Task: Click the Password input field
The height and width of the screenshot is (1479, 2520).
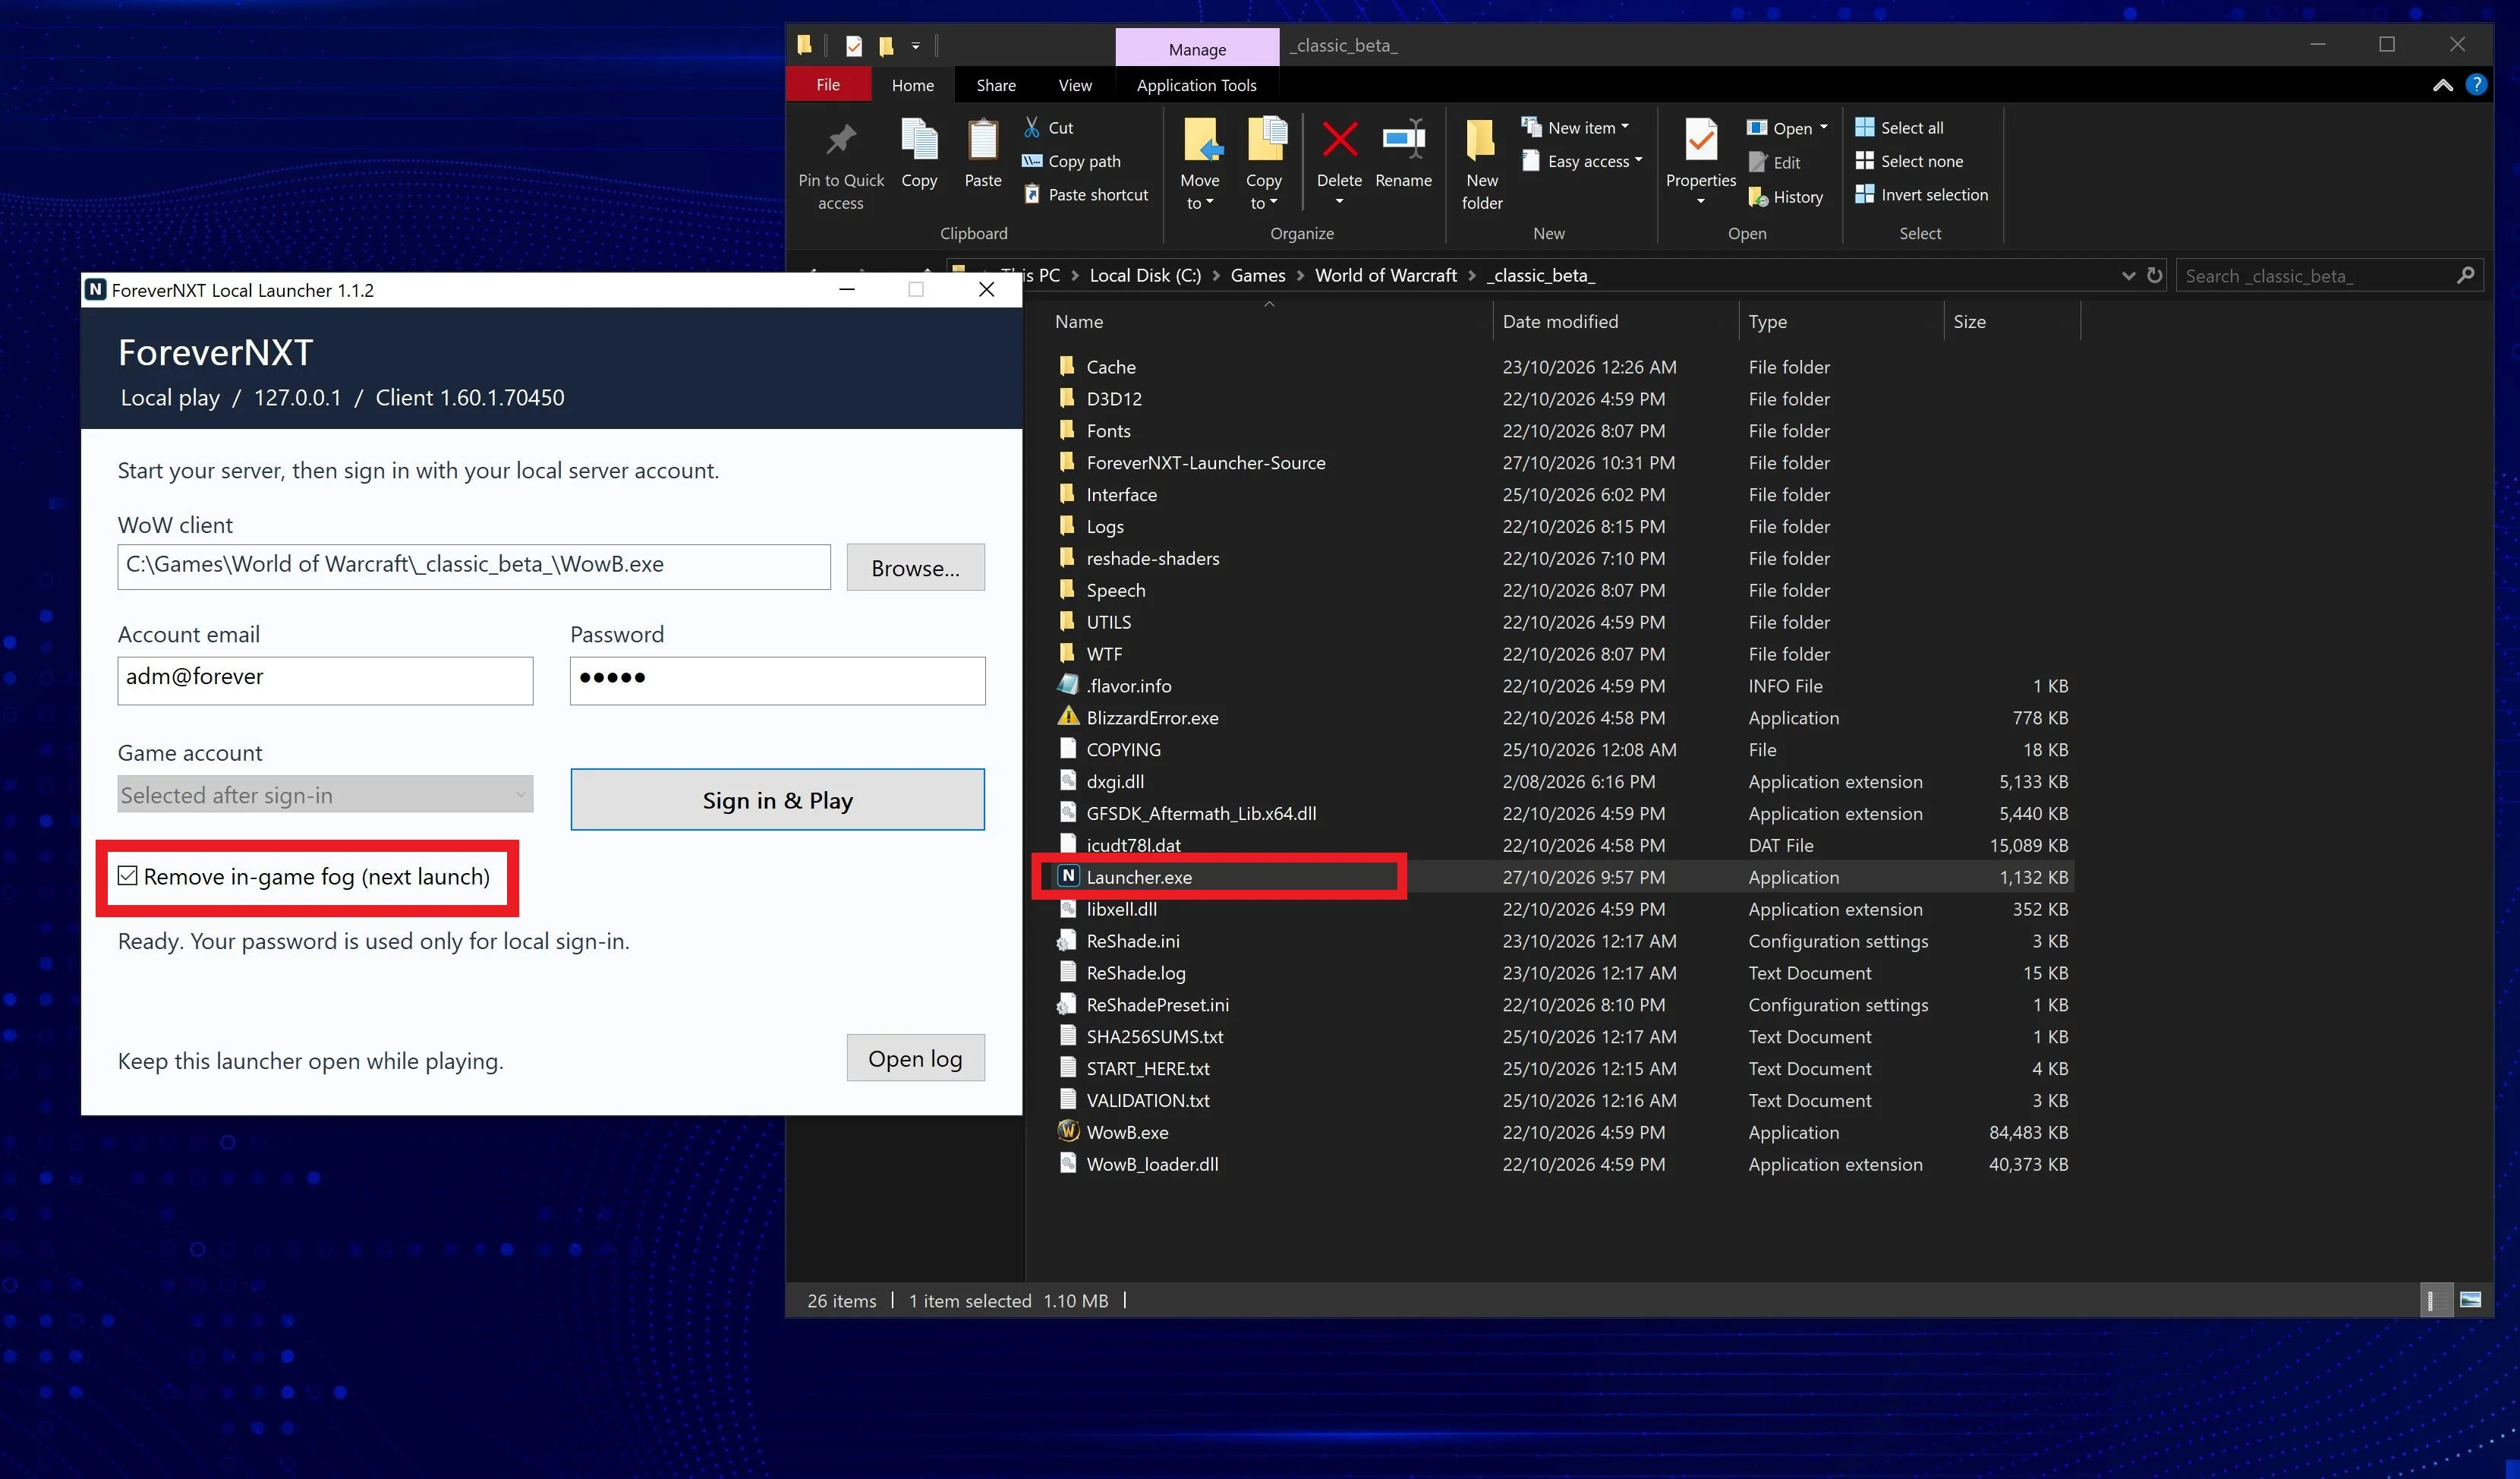Action: click(x=777, y=680)
